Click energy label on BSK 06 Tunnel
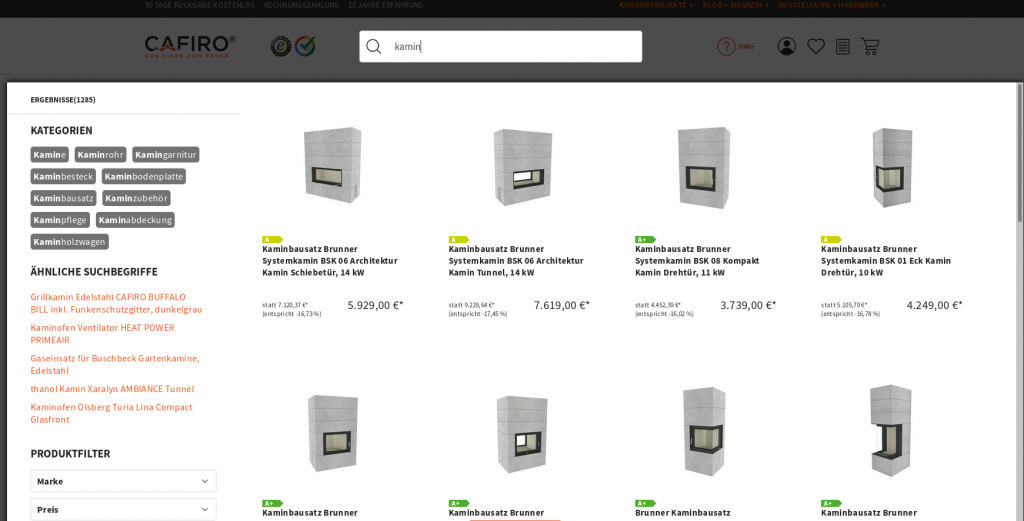The width and height of the screenshot is (1024, 521). pyautogui.click(x=458, y=240)
